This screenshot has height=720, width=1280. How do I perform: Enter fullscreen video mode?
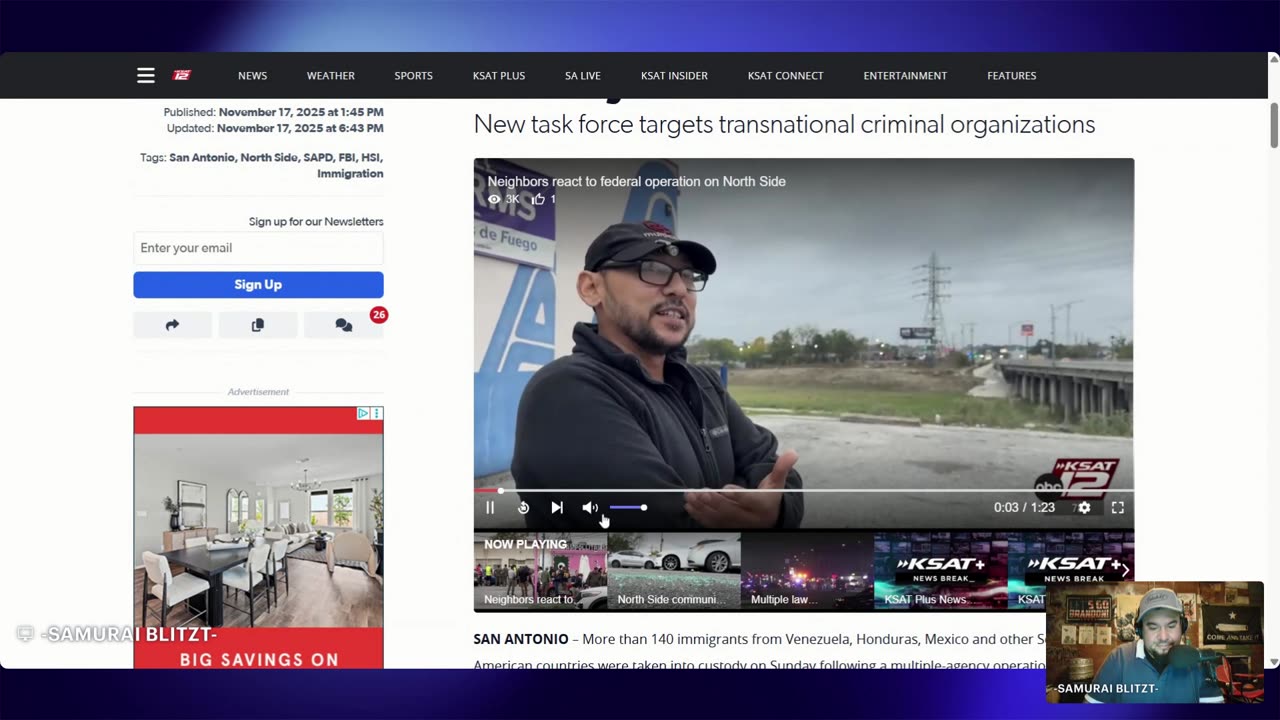(x=1118, y=508)
